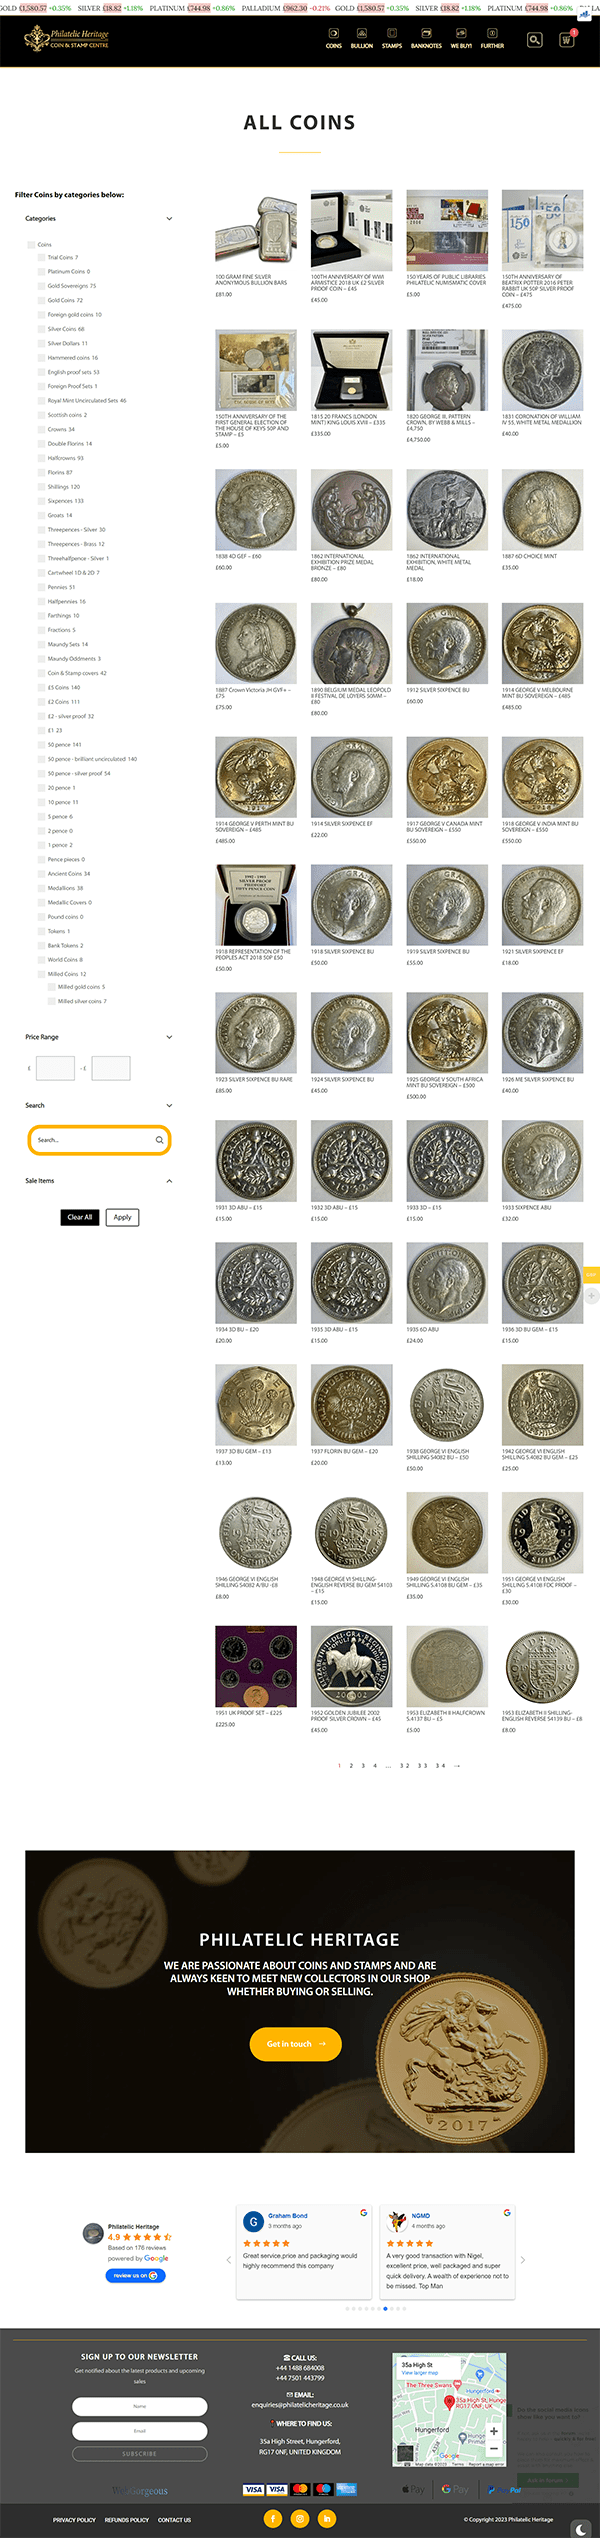Select the fifth review carousel dot
Image resolution: width=600 pixels, height=2538 pixels.
tap(372, 2309)
